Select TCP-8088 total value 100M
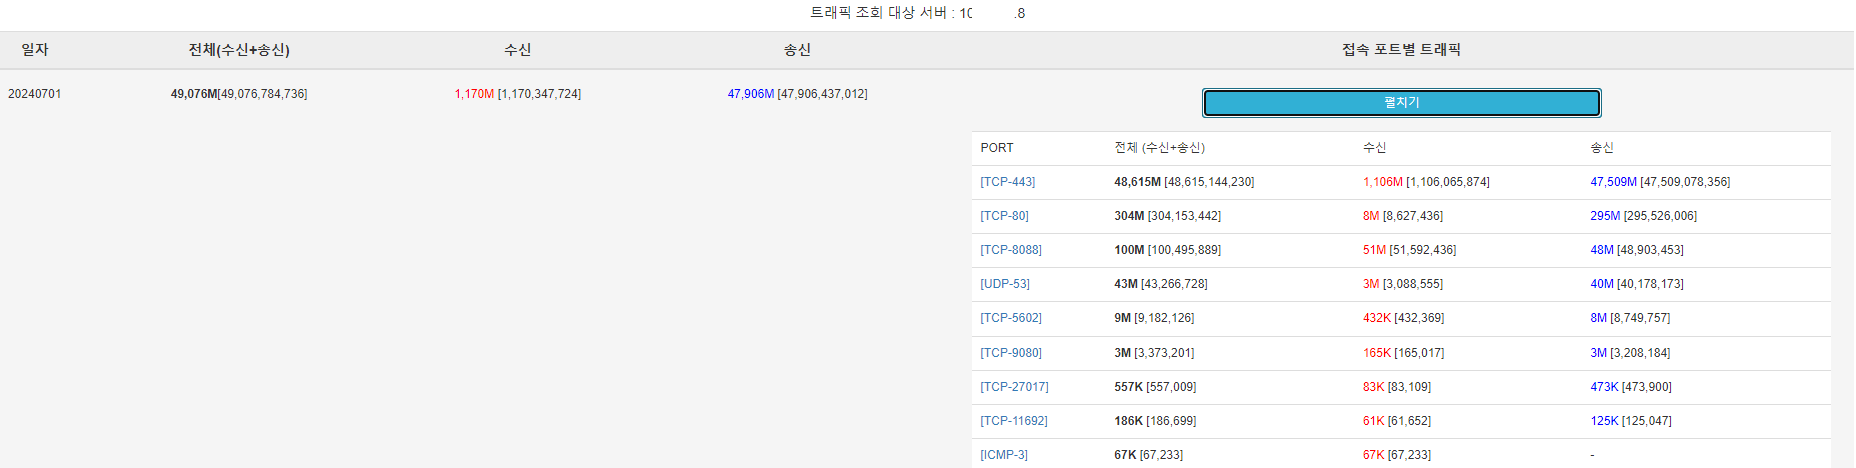1856x468 pixels. click(1129, 250)
